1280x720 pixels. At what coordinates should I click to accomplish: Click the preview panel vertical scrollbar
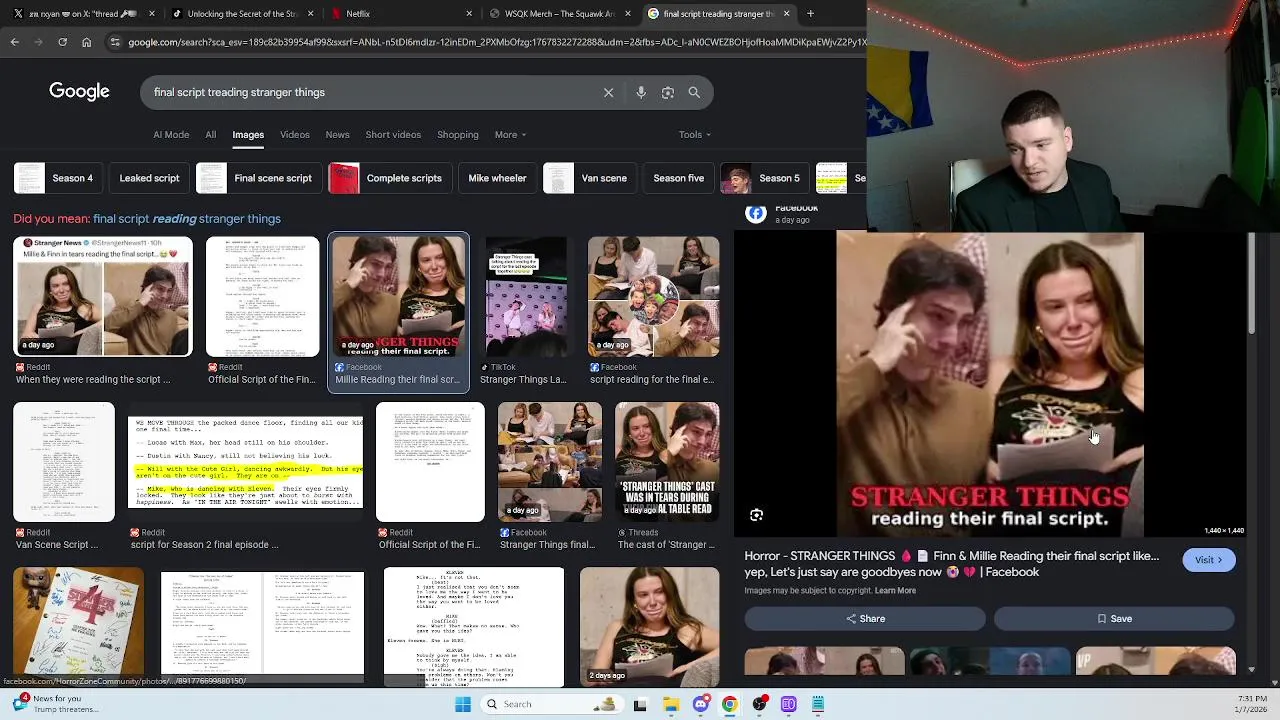pos(1250,284)
